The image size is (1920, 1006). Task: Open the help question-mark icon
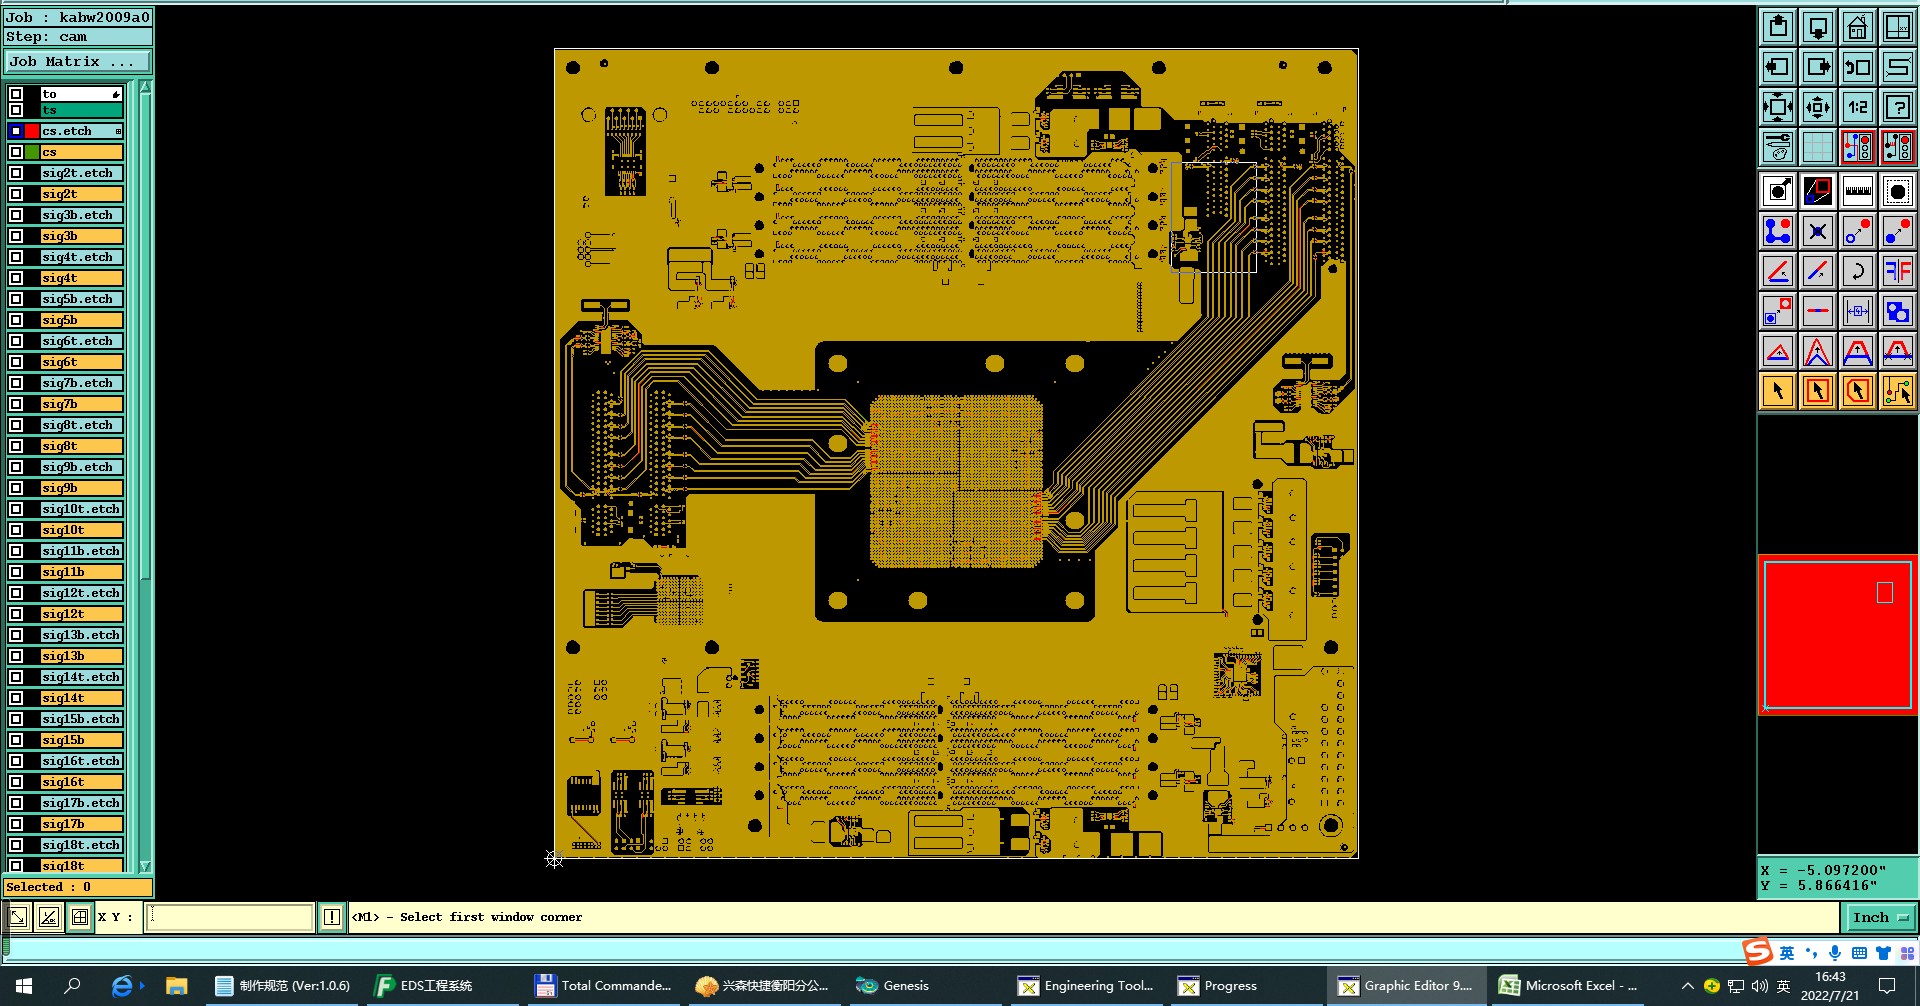pyautogui.click(x=1897, y=107)
